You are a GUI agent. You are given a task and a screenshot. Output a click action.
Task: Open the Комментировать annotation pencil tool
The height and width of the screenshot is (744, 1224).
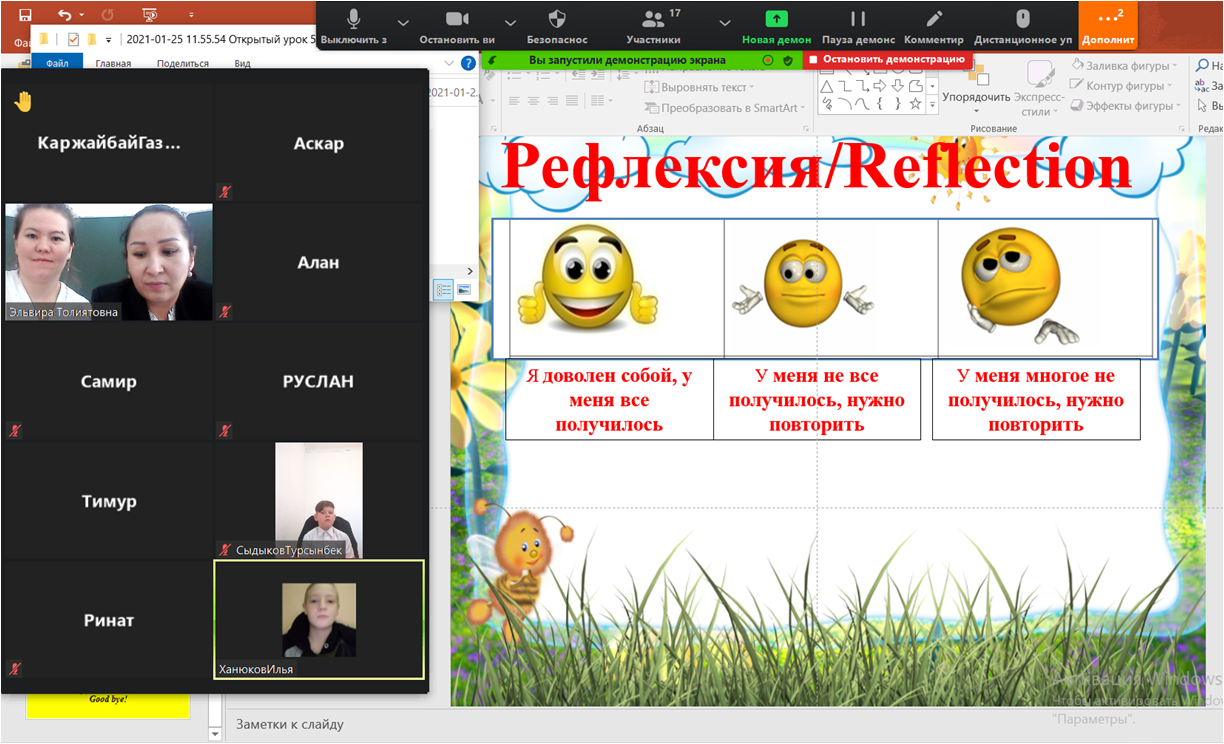point(933,24)
